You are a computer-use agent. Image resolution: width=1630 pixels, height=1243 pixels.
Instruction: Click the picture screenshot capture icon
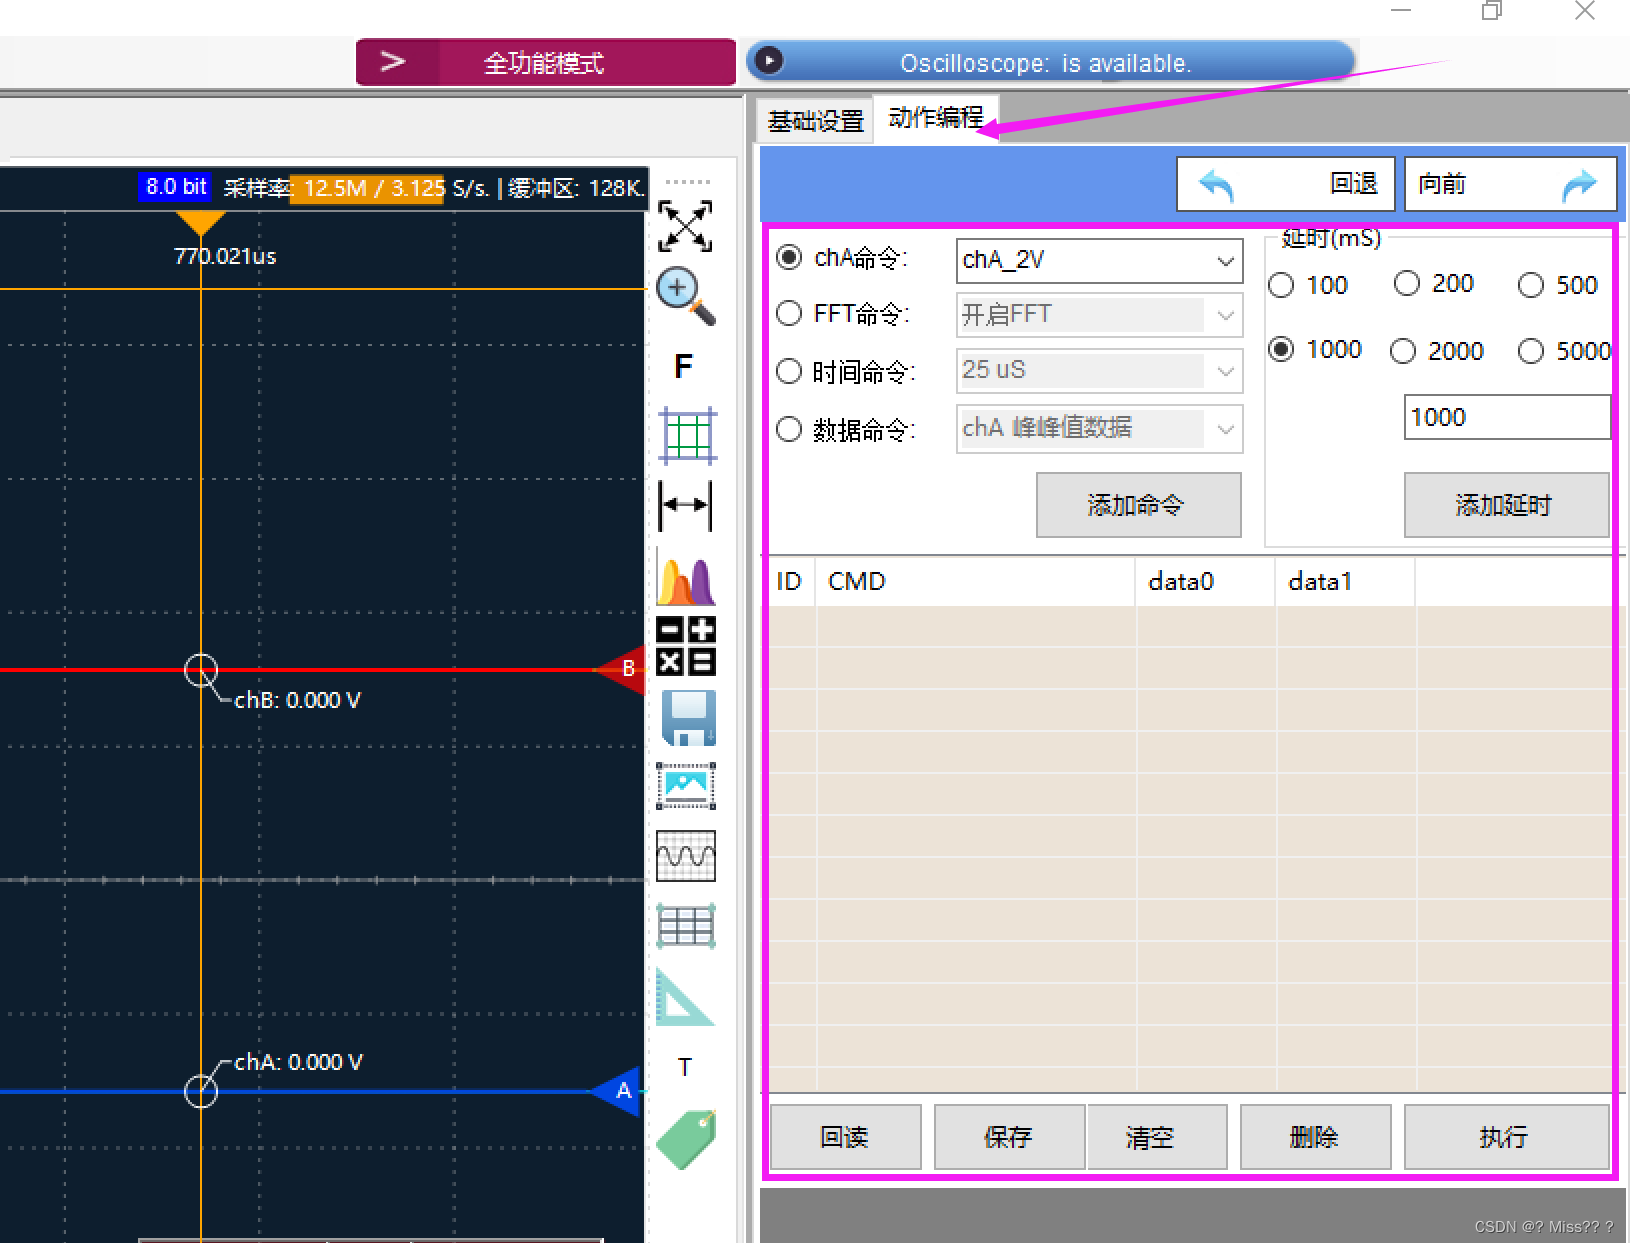(x=686, y=786)
